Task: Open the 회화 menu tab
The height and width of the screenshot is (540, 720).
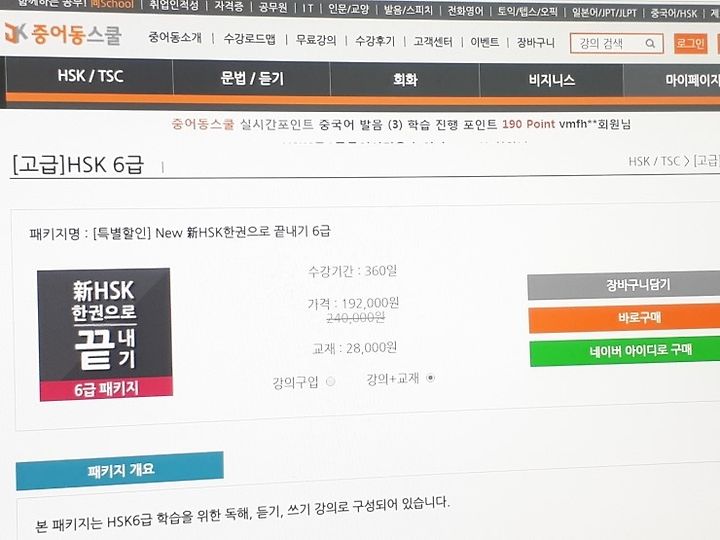Action: 405,80
